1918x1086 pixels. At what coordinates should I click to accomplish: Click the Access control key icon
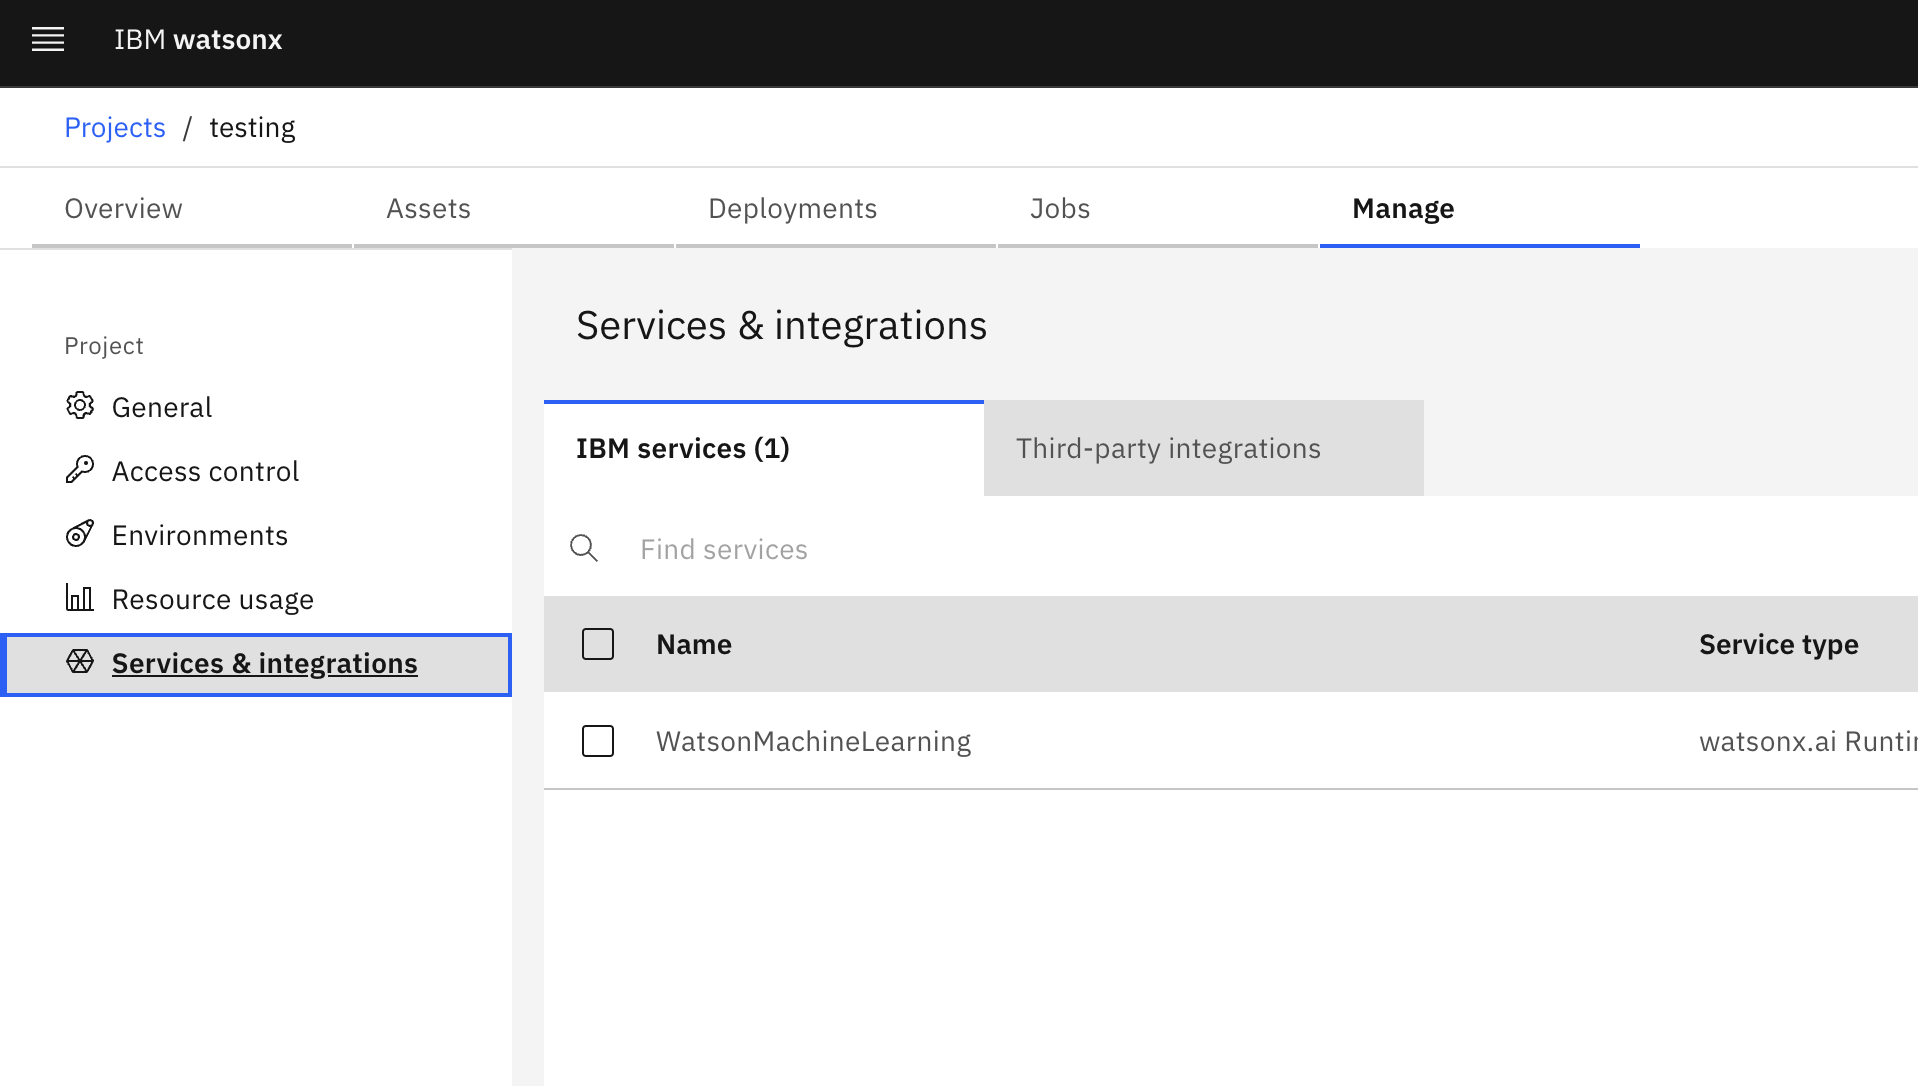80,470
